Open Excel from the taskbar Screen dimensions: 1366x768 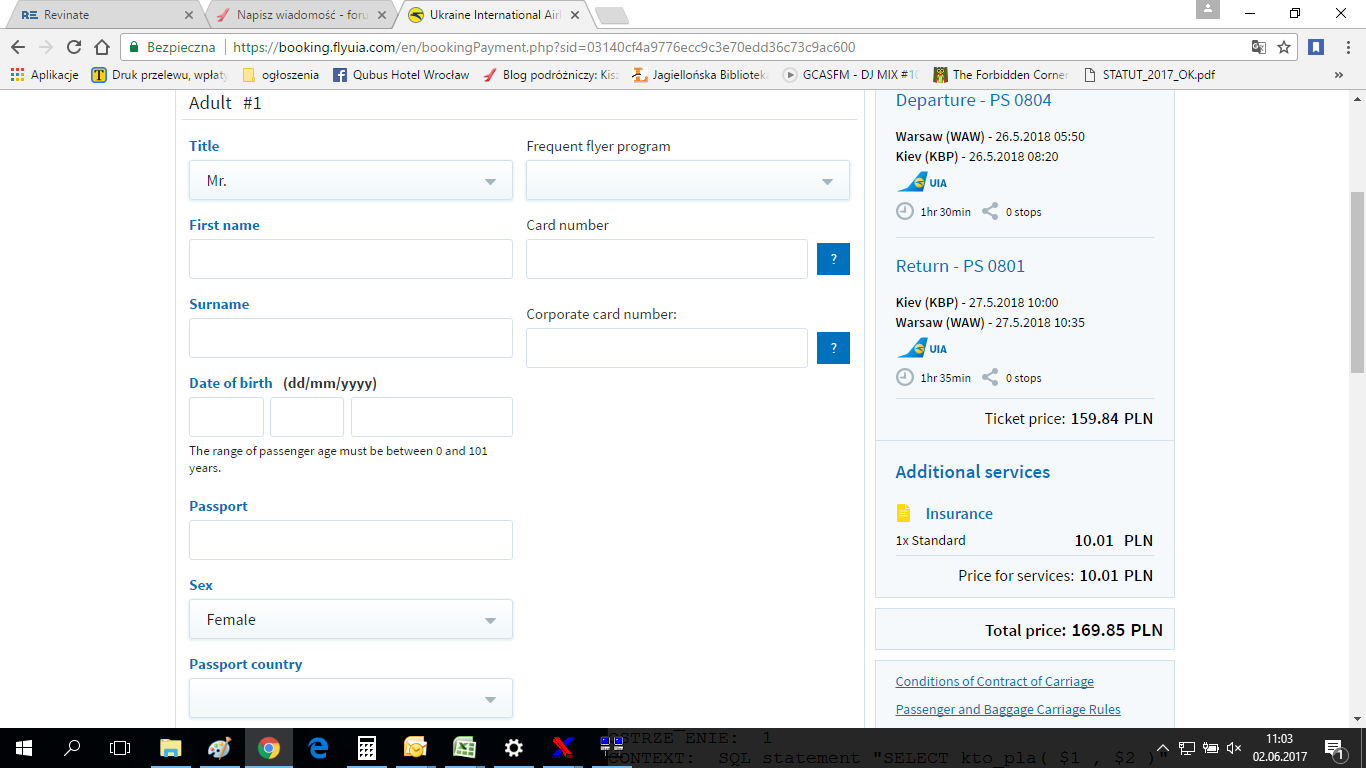click(464, 747)
